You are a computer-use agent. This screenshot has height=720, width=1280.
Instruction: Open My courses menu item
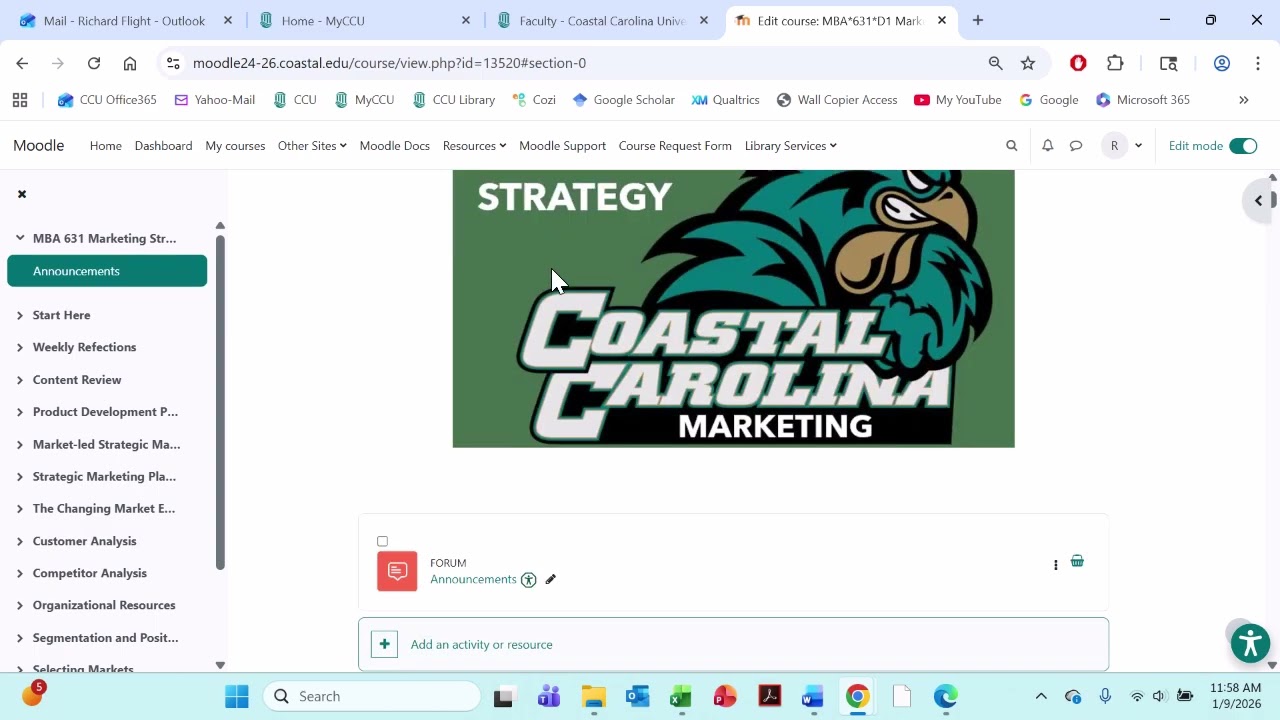(x=235, y=146)
